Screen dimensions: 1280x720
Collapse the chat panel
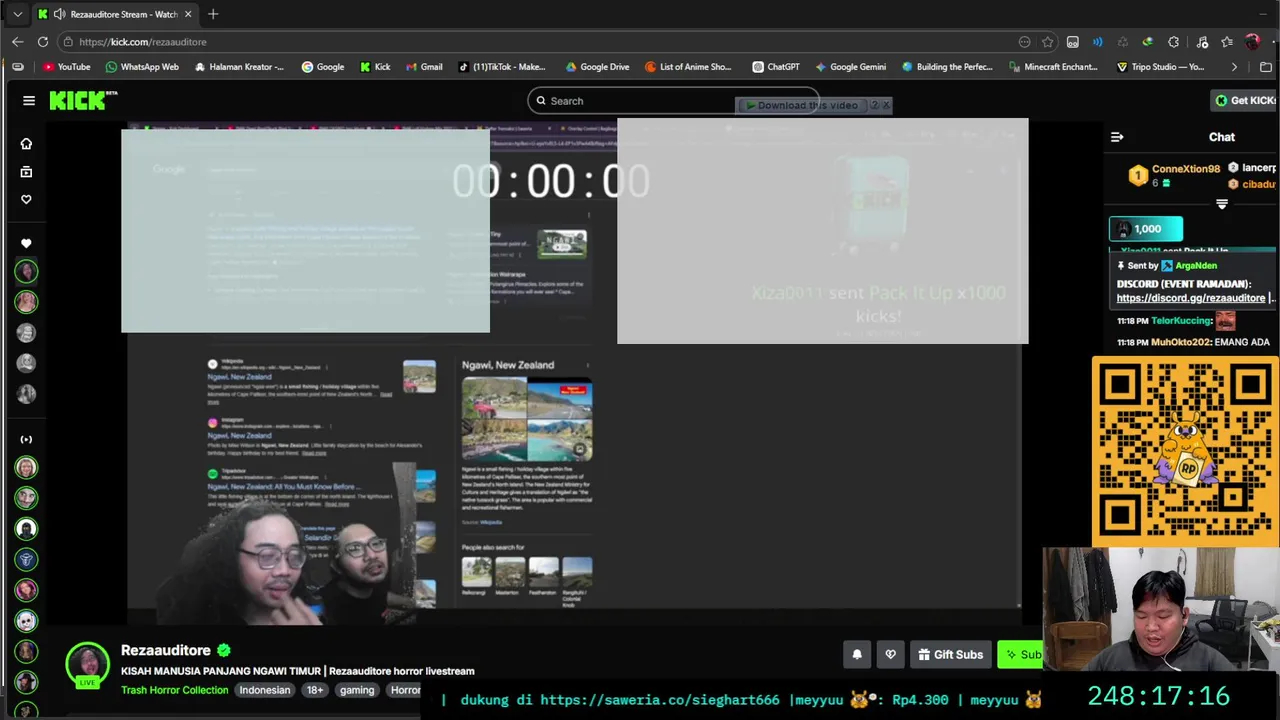point(1117,137)
